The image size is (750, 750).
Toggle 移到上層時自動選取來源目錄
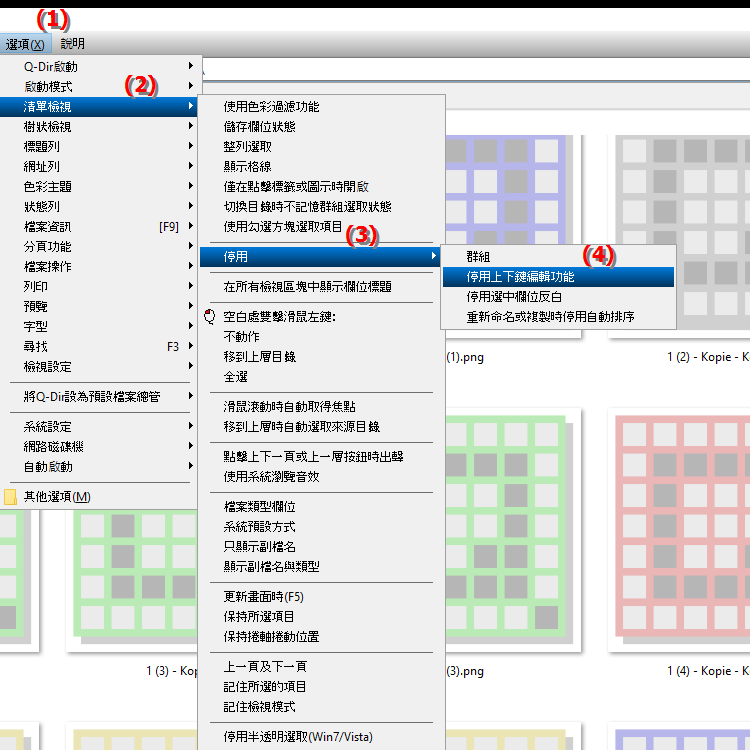point(321,427)
